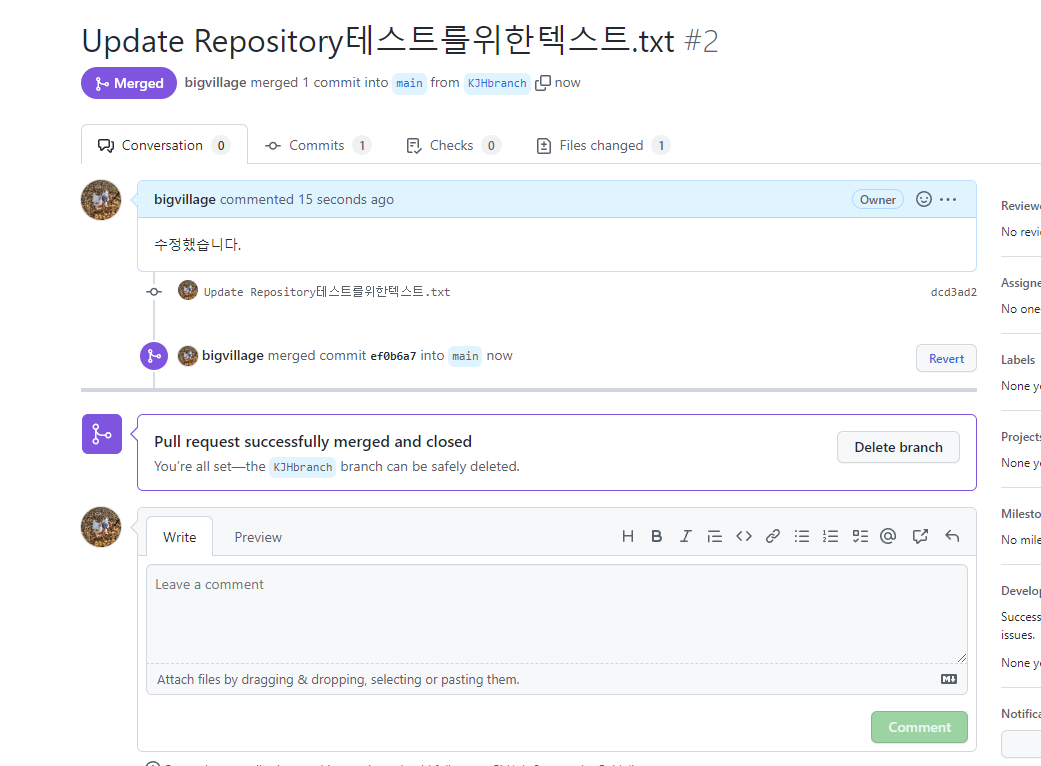Click the purple Merged status badge
1041x766 pixels.
tap(129, 83)
